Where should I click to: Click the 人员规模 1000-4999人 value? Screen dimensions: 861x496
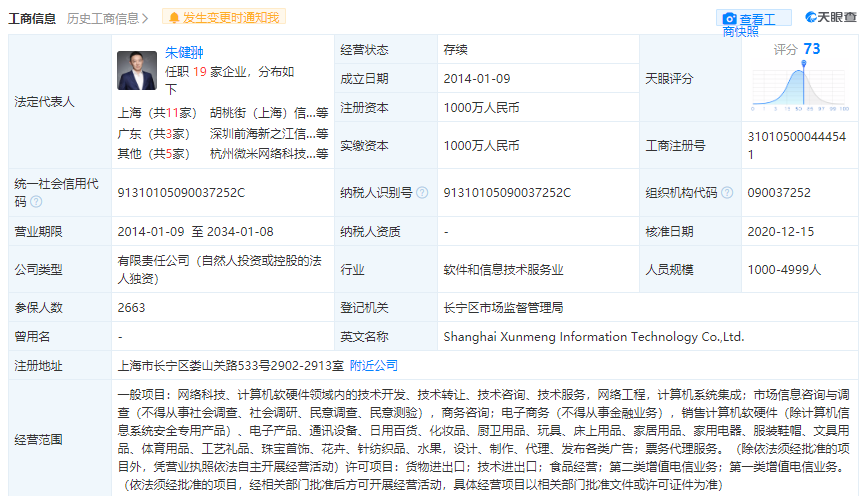(x=784, y=270)
